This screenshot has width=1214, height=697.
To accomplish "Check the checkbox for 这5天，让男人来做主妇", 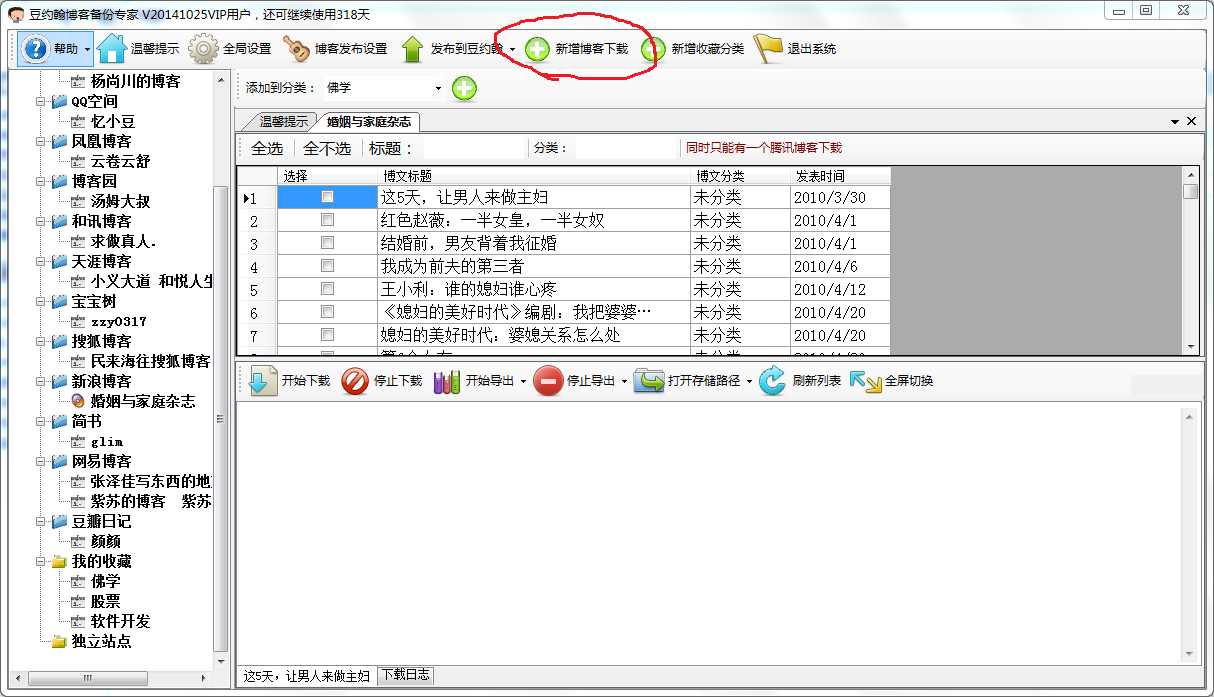I will click(326, 198).
